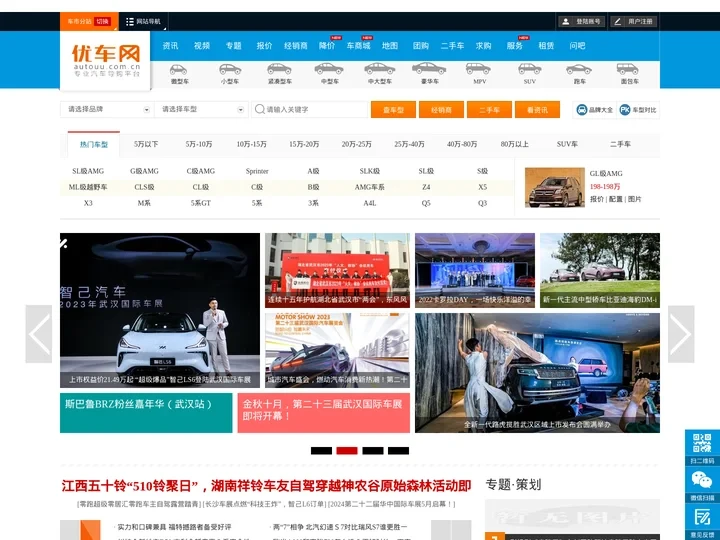Choose the 紧凑型车 car icon
The image size is (720, 540).
[x=279, y=69]
